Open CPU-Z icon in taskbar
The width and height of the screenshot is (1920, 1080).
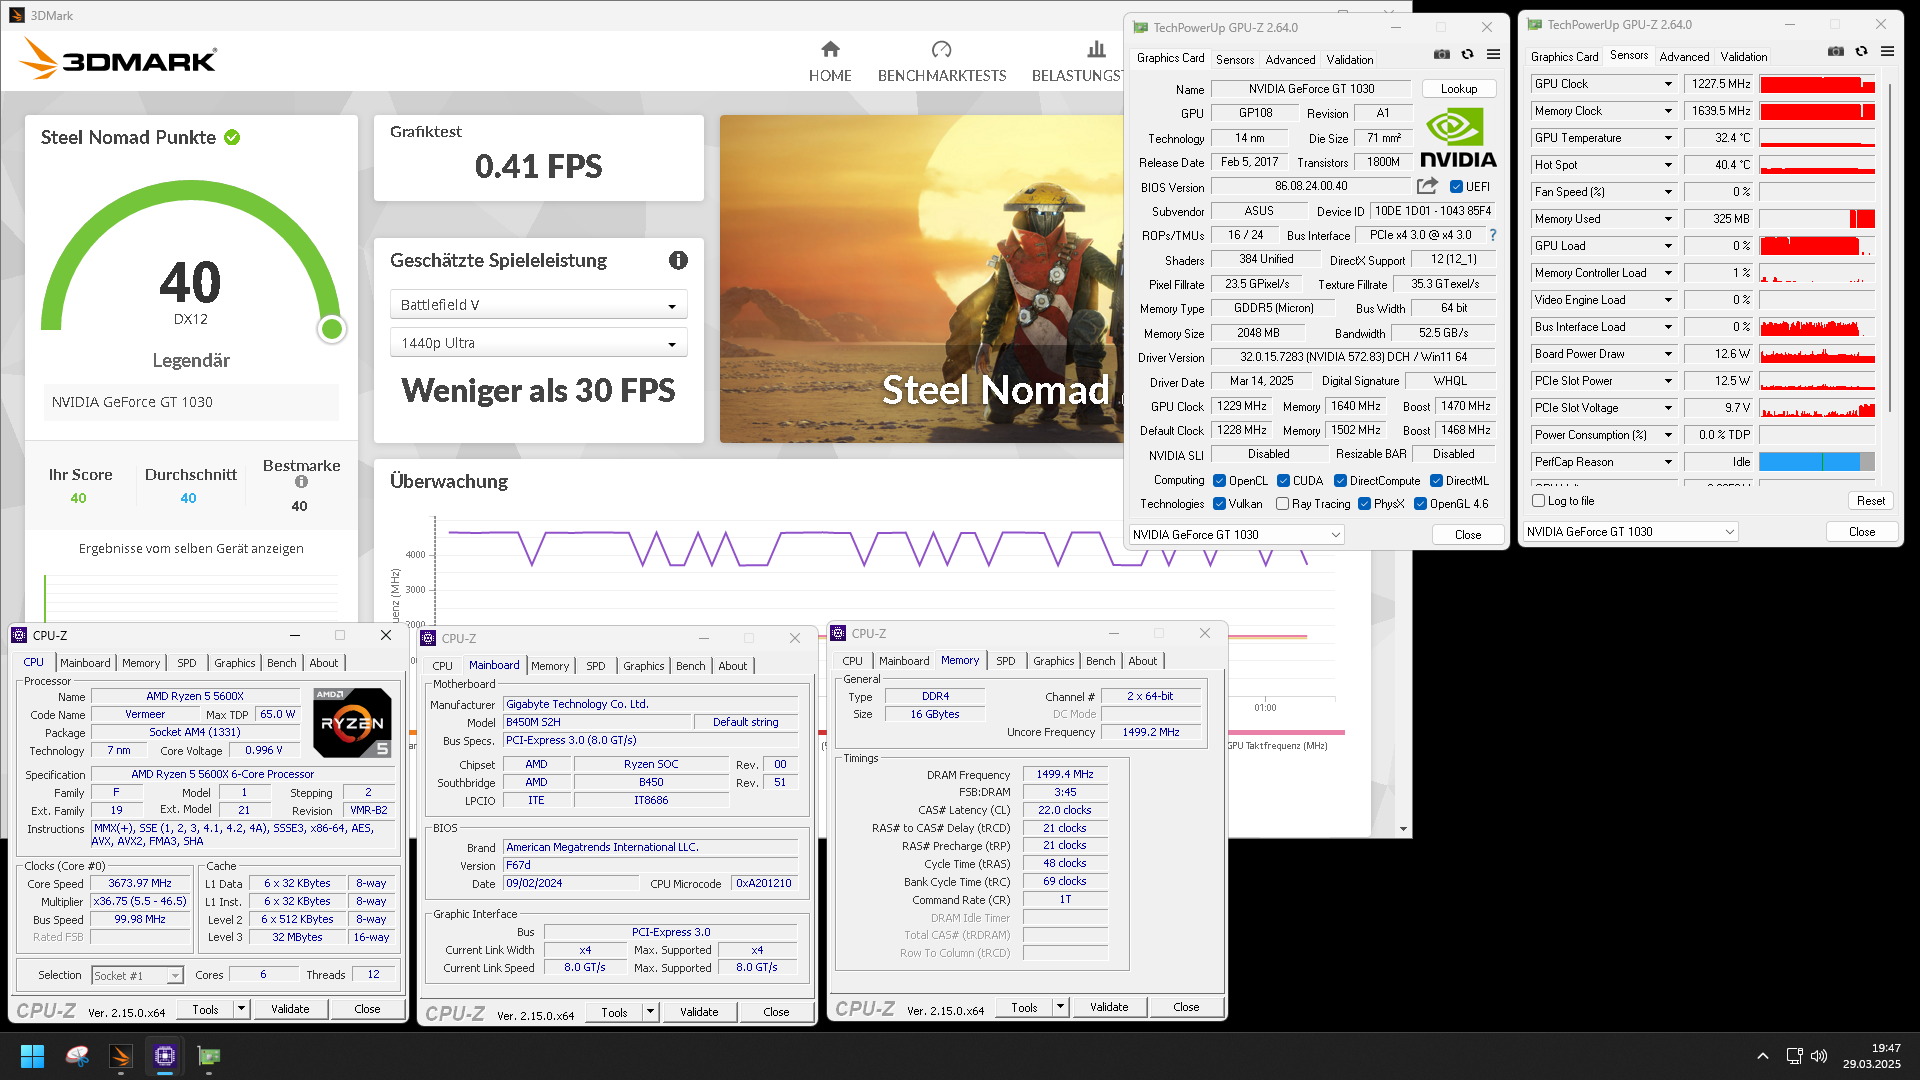point(165,1056)
